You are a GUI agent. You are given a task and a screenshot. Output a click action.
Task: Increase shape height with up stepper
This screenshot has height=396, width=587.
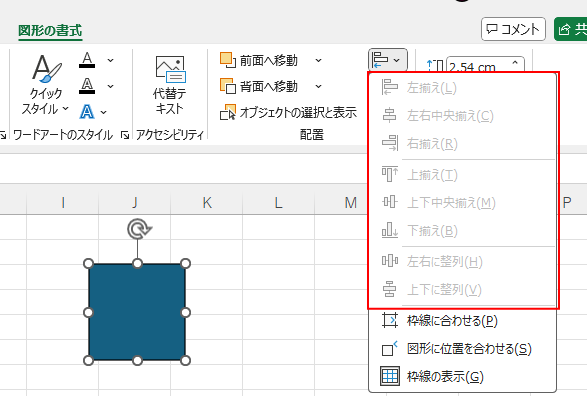click(x=515, y=63)
